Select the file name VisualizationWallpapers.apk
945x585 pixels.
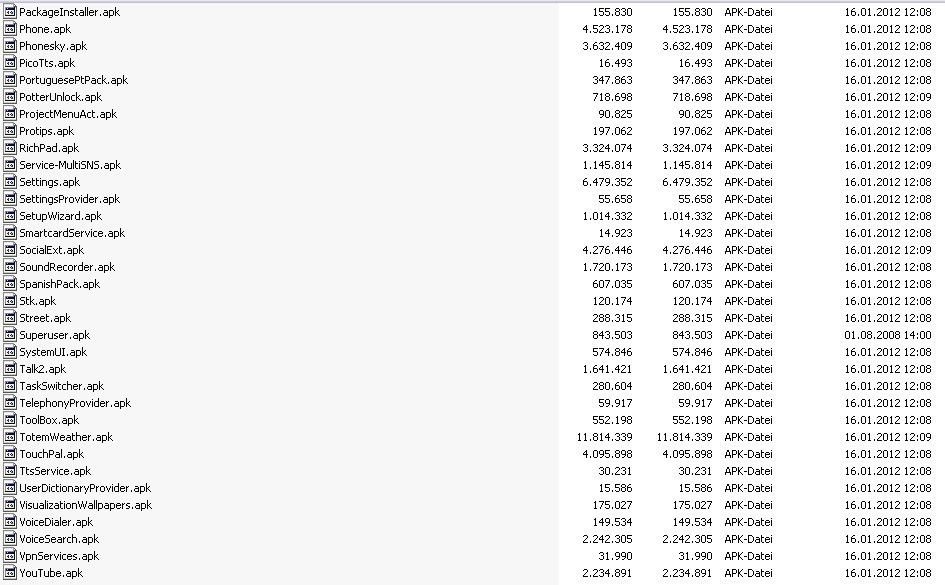point(86,505)
